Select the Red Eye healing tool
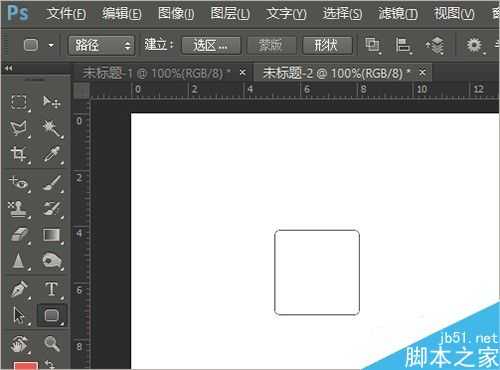 click(x=19, y=183)
